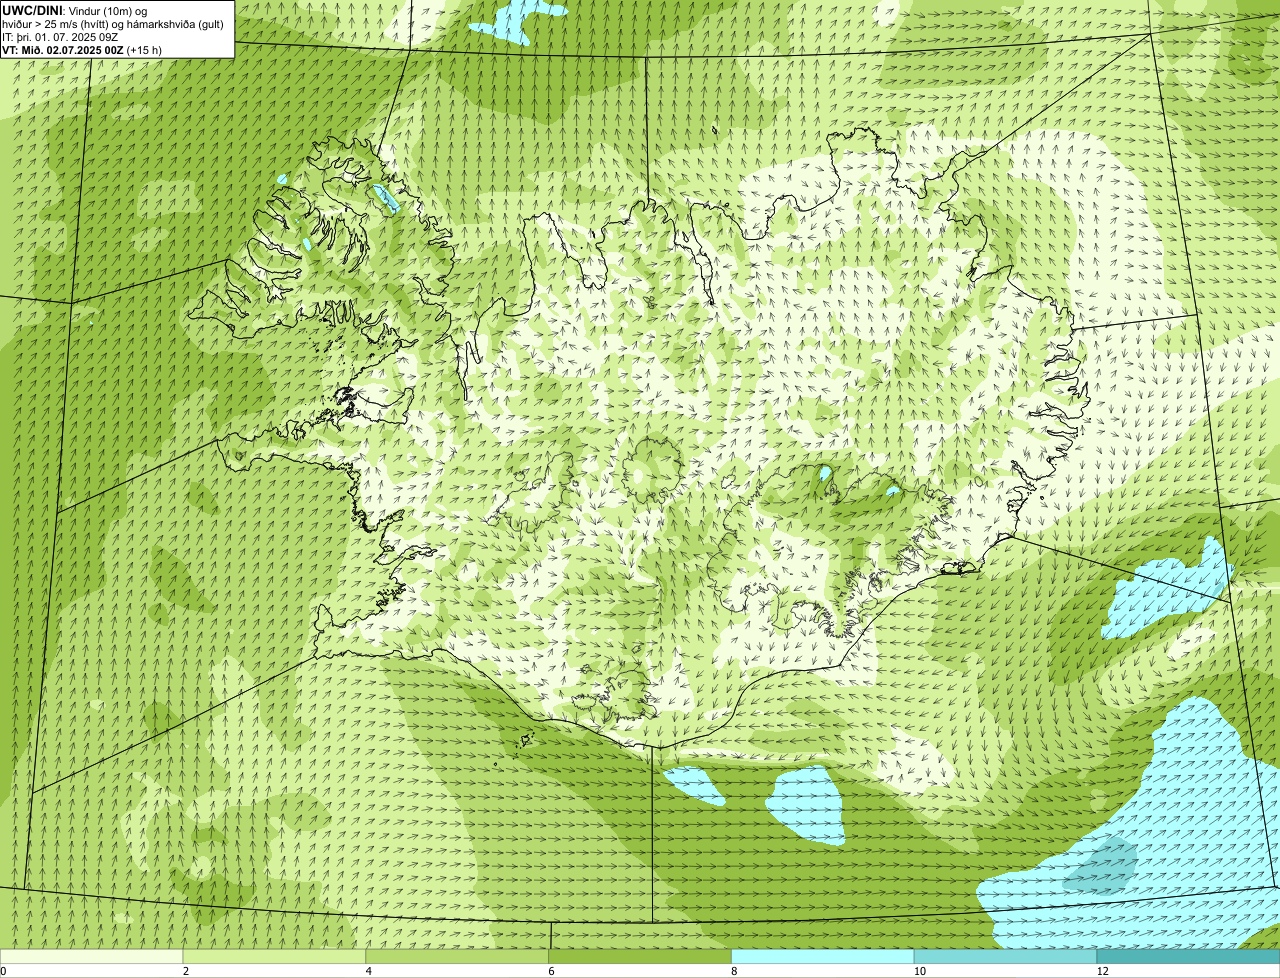Click the 8–10 m/s light cyan legend swatch

(x=823, y=957)
